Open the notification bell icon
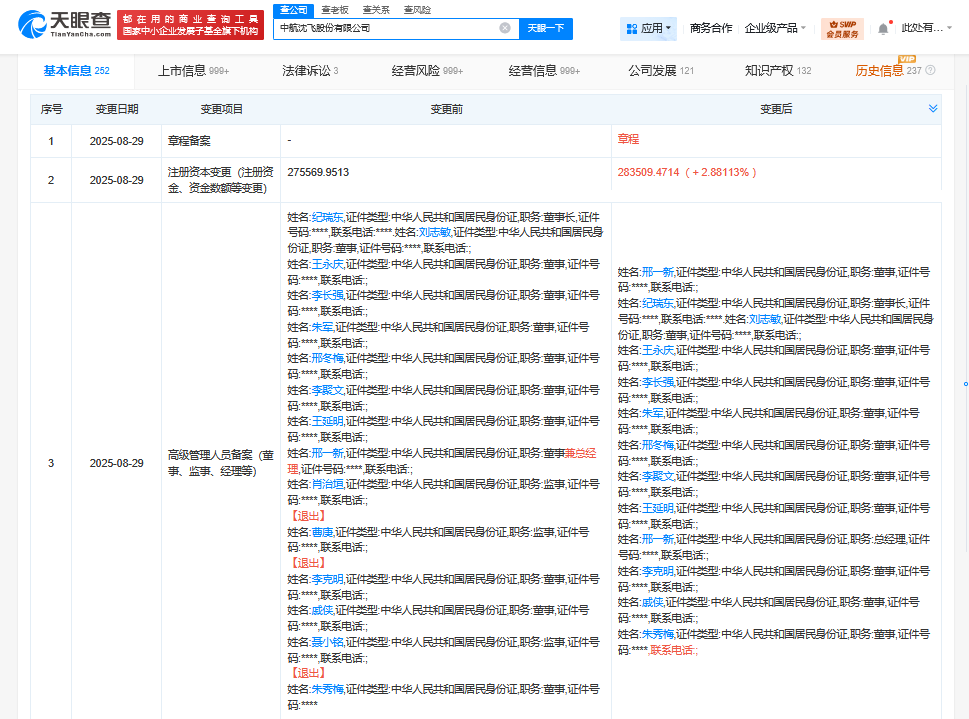The image size is (969, 719). [884, 27]
